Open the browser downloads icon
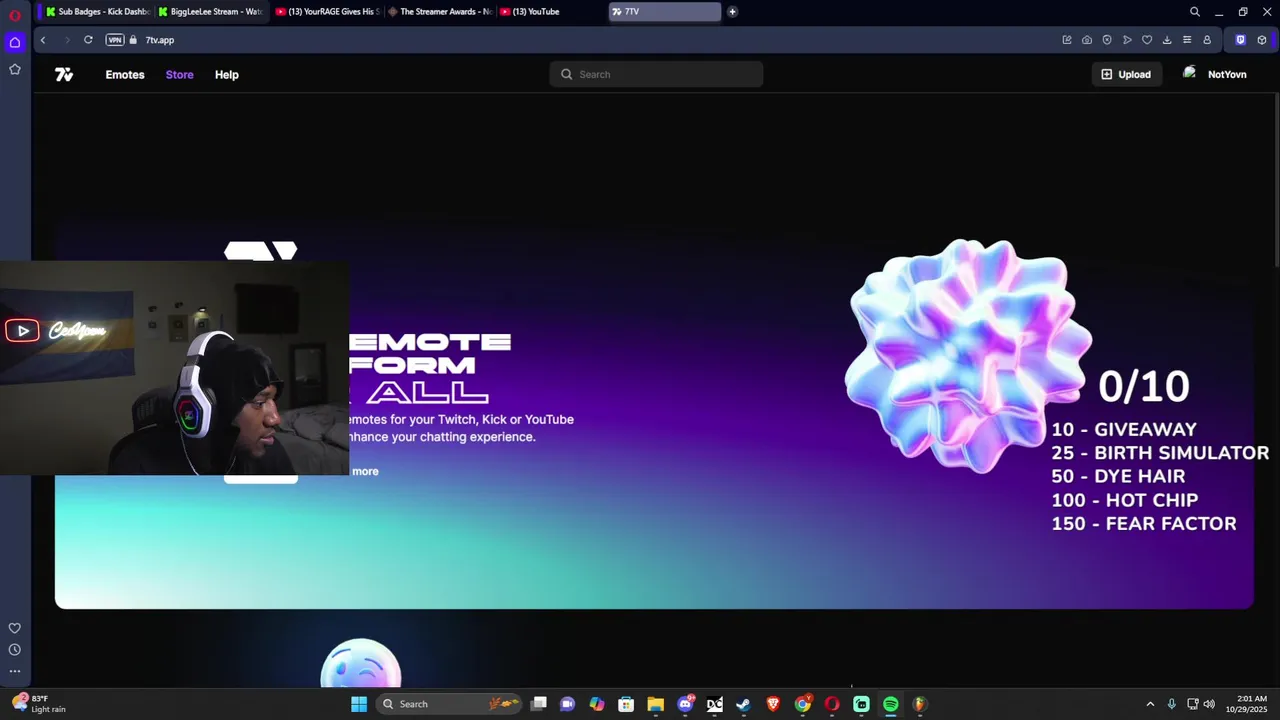Screen dimensions: 1280x720 pyautogui.click(x=1167, y=40)
